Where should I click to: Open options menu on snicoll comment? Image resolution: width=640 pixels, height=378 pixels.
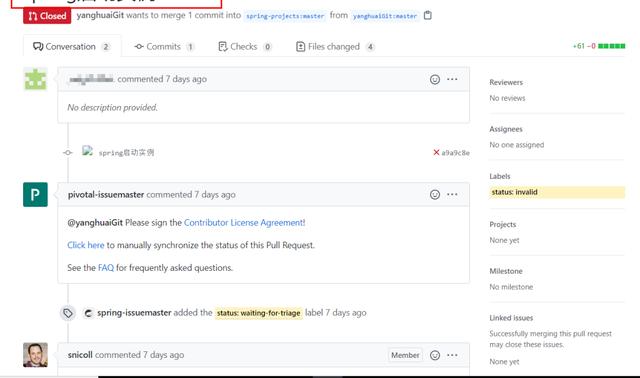tap(452, 355)
